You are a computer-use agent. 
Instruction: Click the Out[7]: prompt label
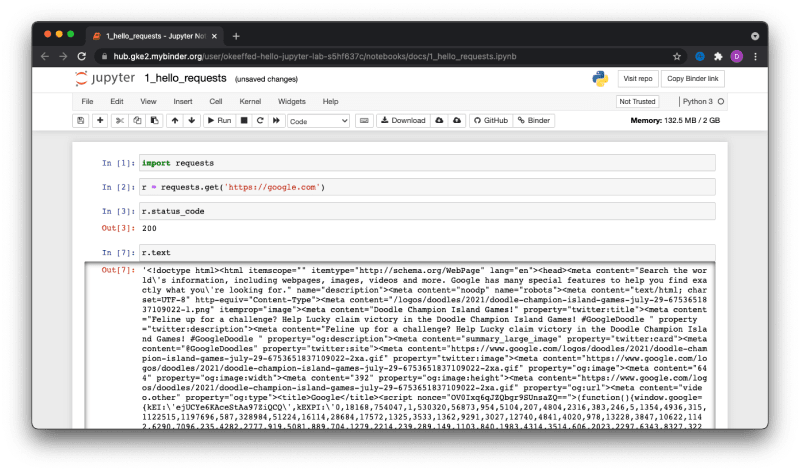tap(118, 270)
